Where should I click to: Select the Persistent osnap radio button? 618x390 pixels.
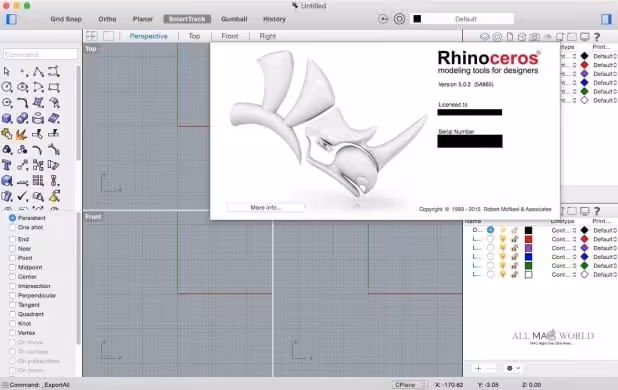[13, 218]
